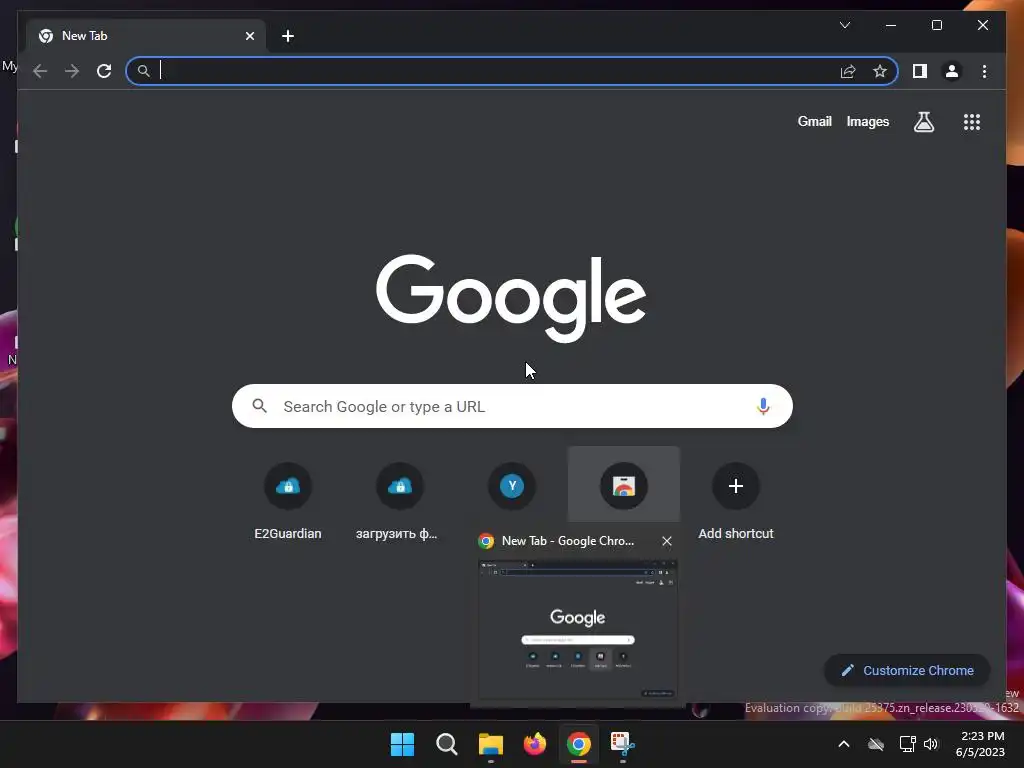Image resolution: width=1024 pixels, height=768 pixels.
Task: Open Windows taskbar search
Action: tap(447, 744)
